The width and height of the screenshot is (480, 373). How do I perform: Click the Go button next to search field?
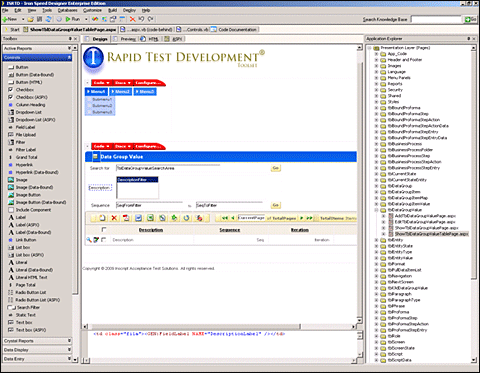click(x=275, y=168)
